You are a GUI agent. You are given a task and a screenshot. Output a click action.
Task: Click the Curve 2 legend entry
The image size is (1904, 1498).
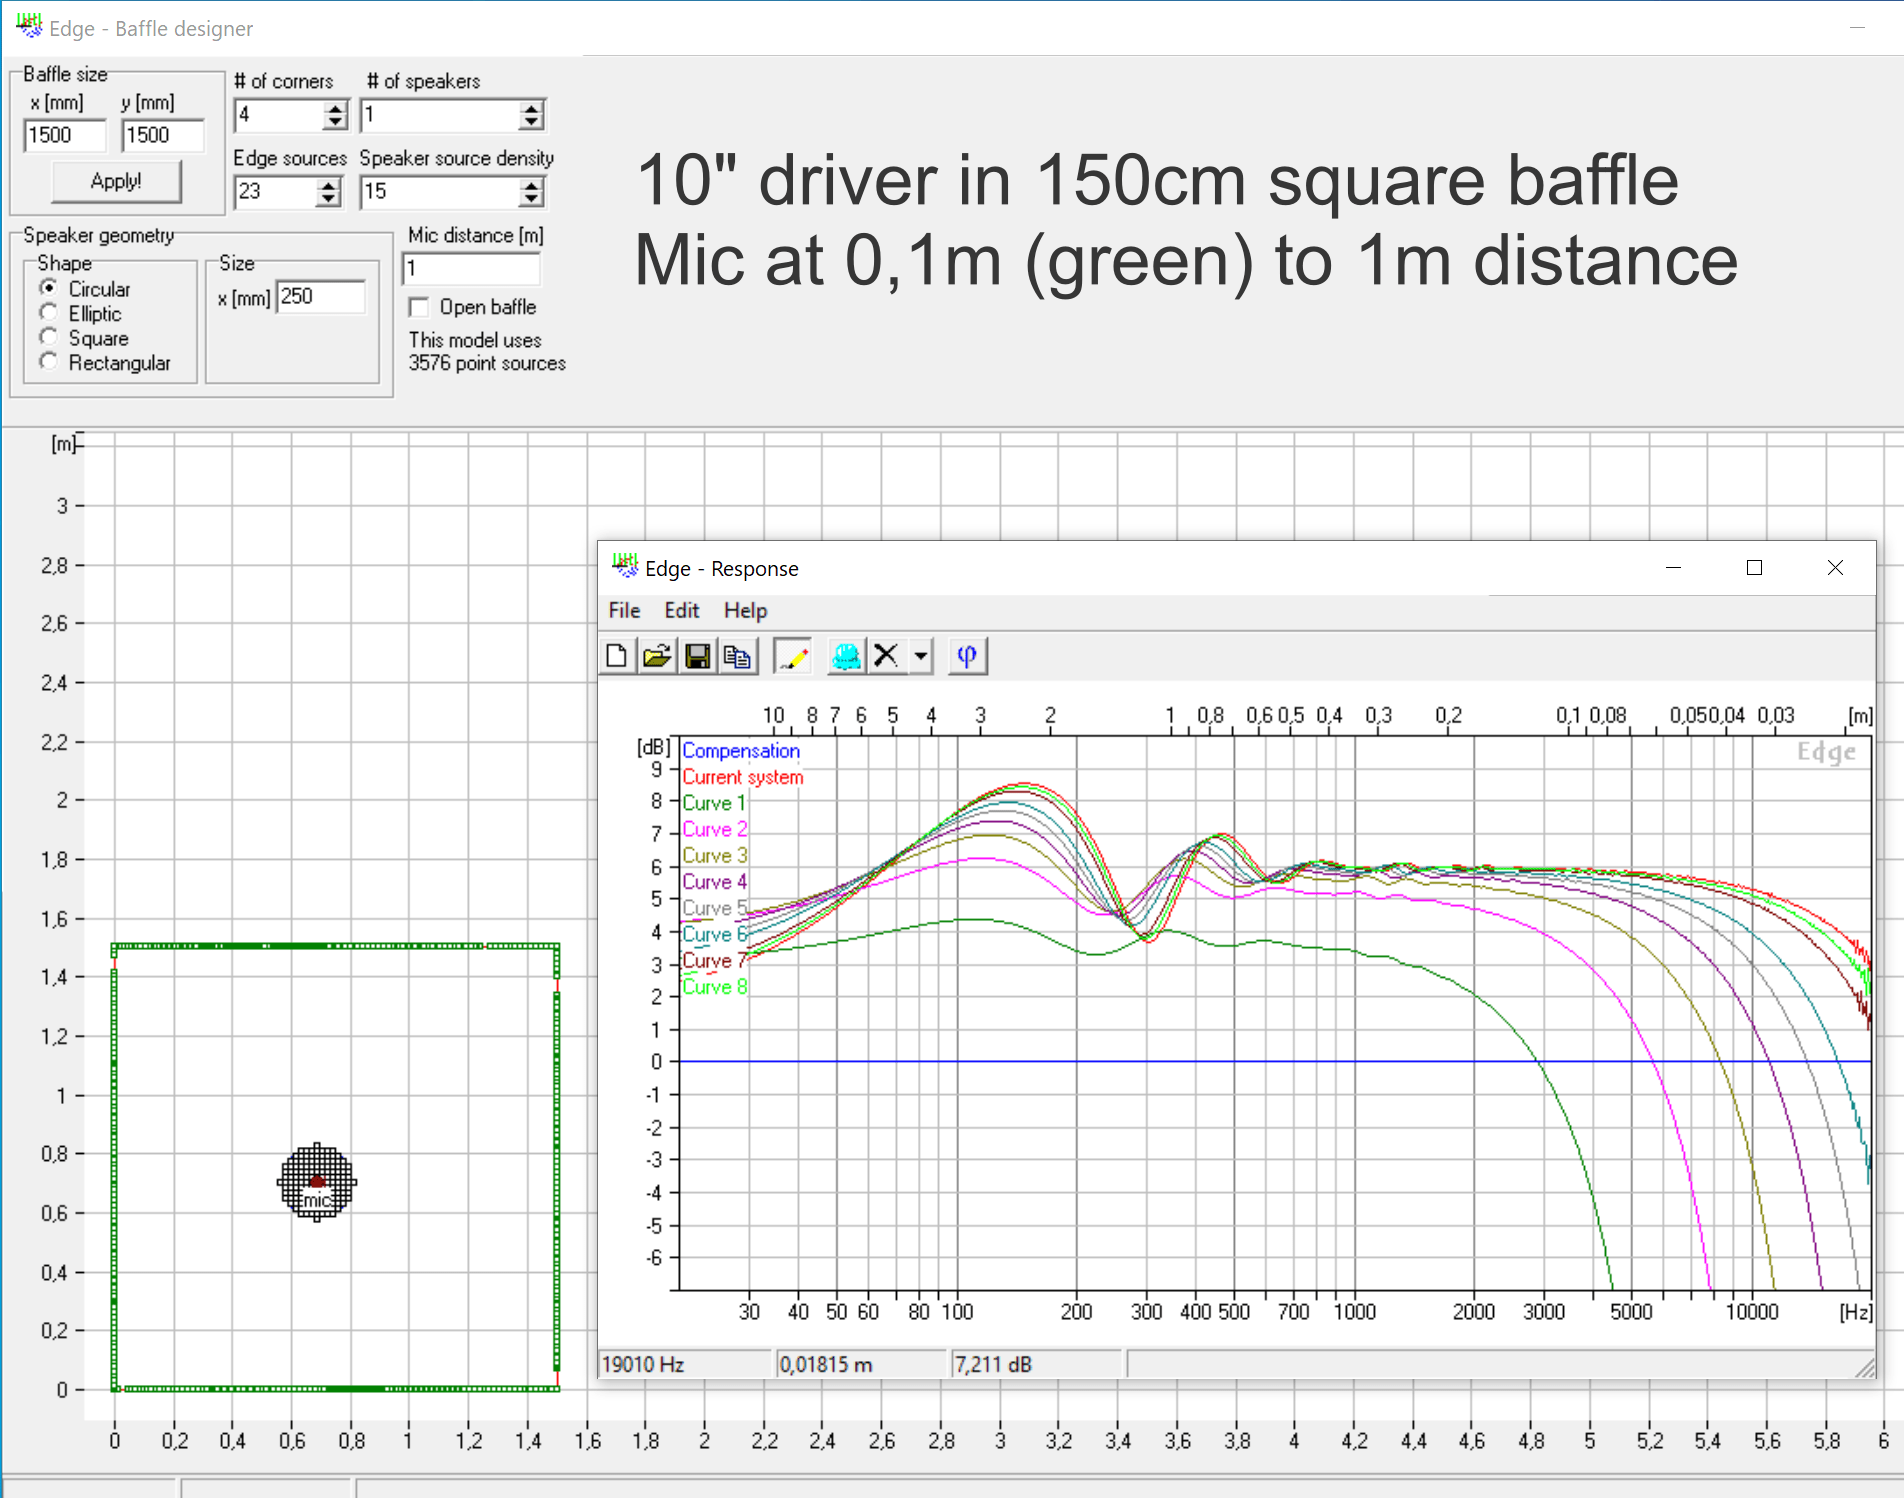click(714, 829)
